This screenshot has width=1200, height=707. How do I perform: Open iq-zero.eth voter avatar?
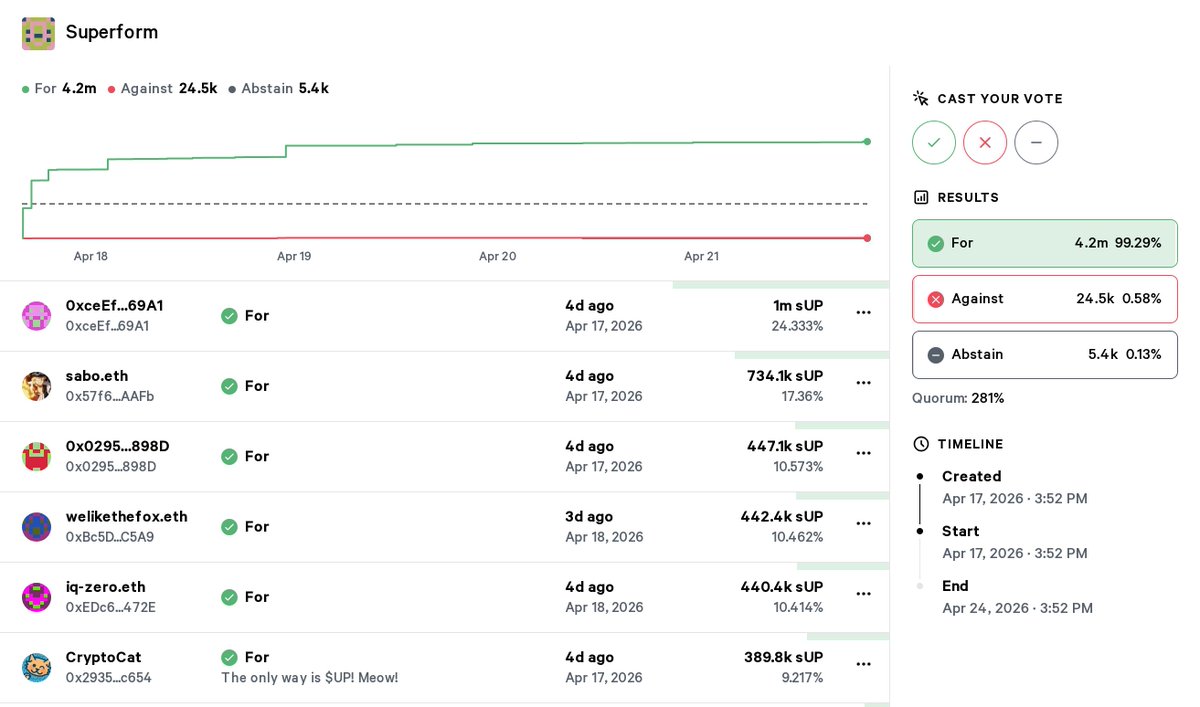37,597
